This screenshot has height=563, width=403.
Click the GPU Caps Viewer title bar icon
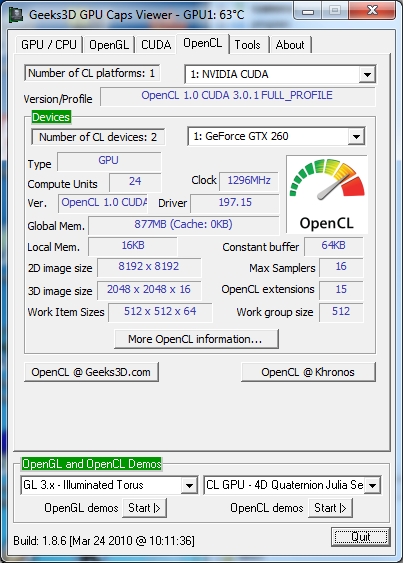(15, 15)
